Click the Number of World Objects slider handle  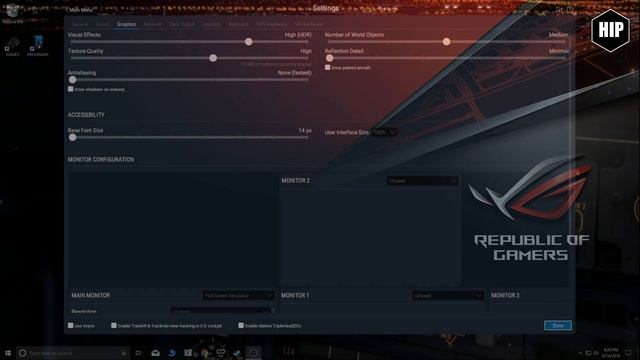click(x=446, y=42)
